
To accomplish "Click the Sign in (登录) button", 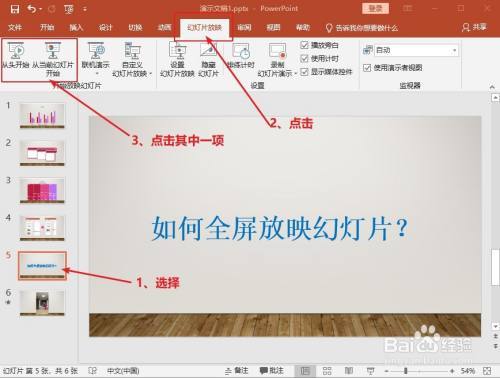I will (x=375, y=9).
